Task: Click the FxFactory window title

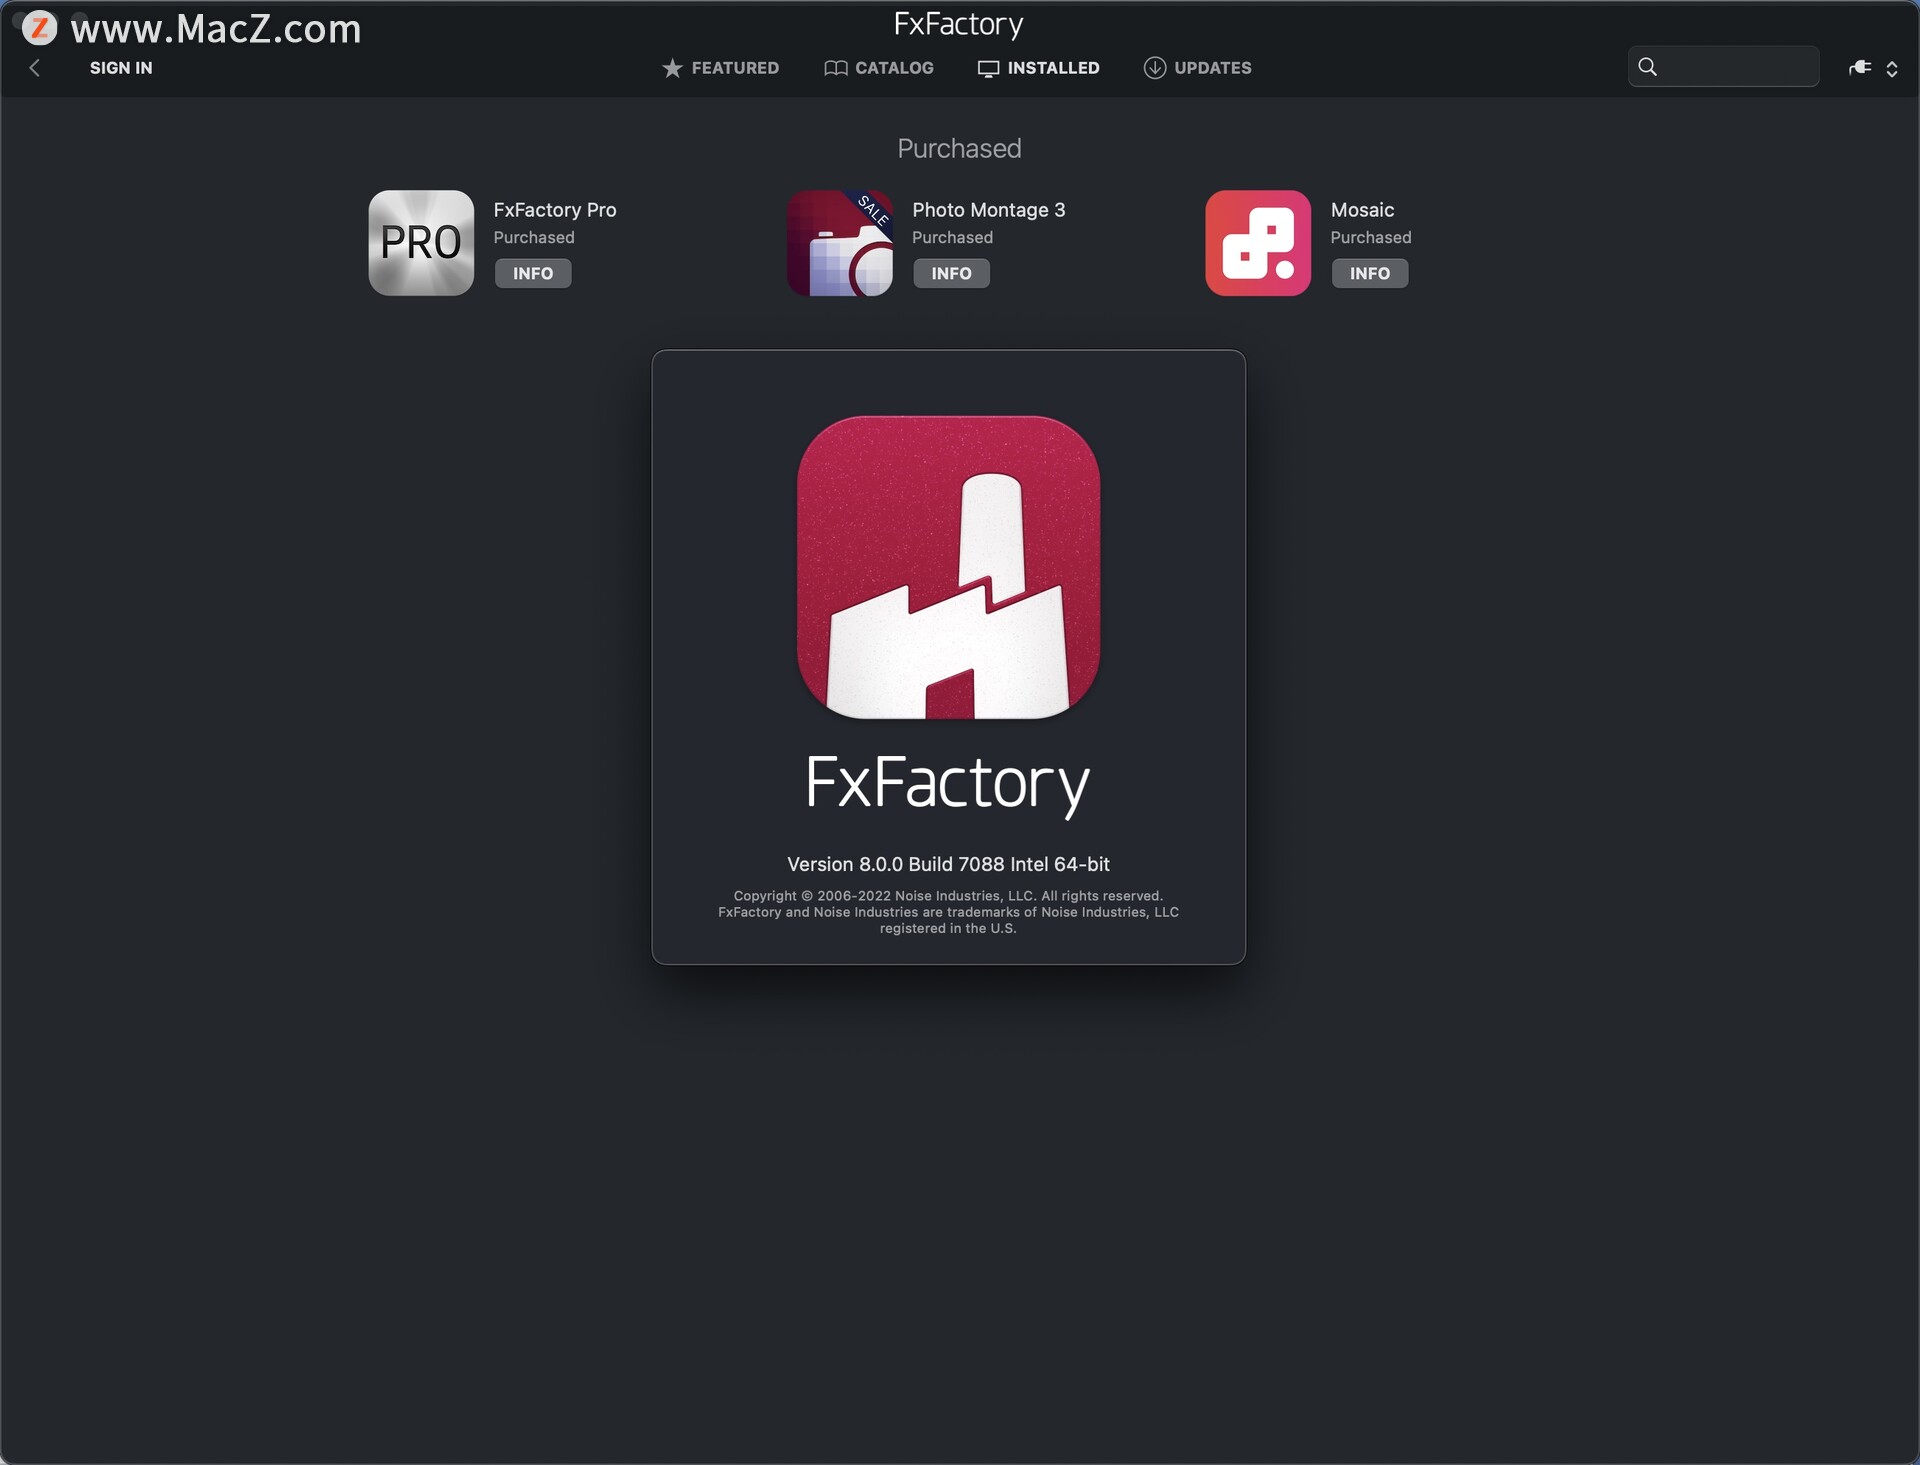Action: pos(958,24)
